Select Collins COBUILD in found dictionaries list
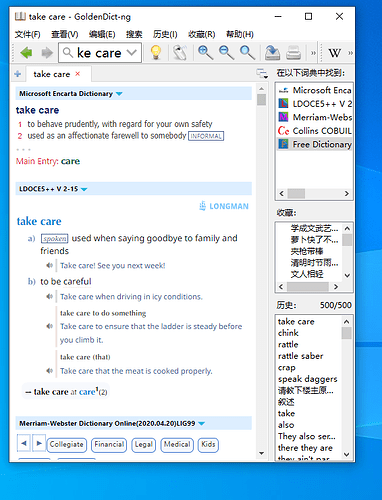Screen dimensions: 382x500 315,131
